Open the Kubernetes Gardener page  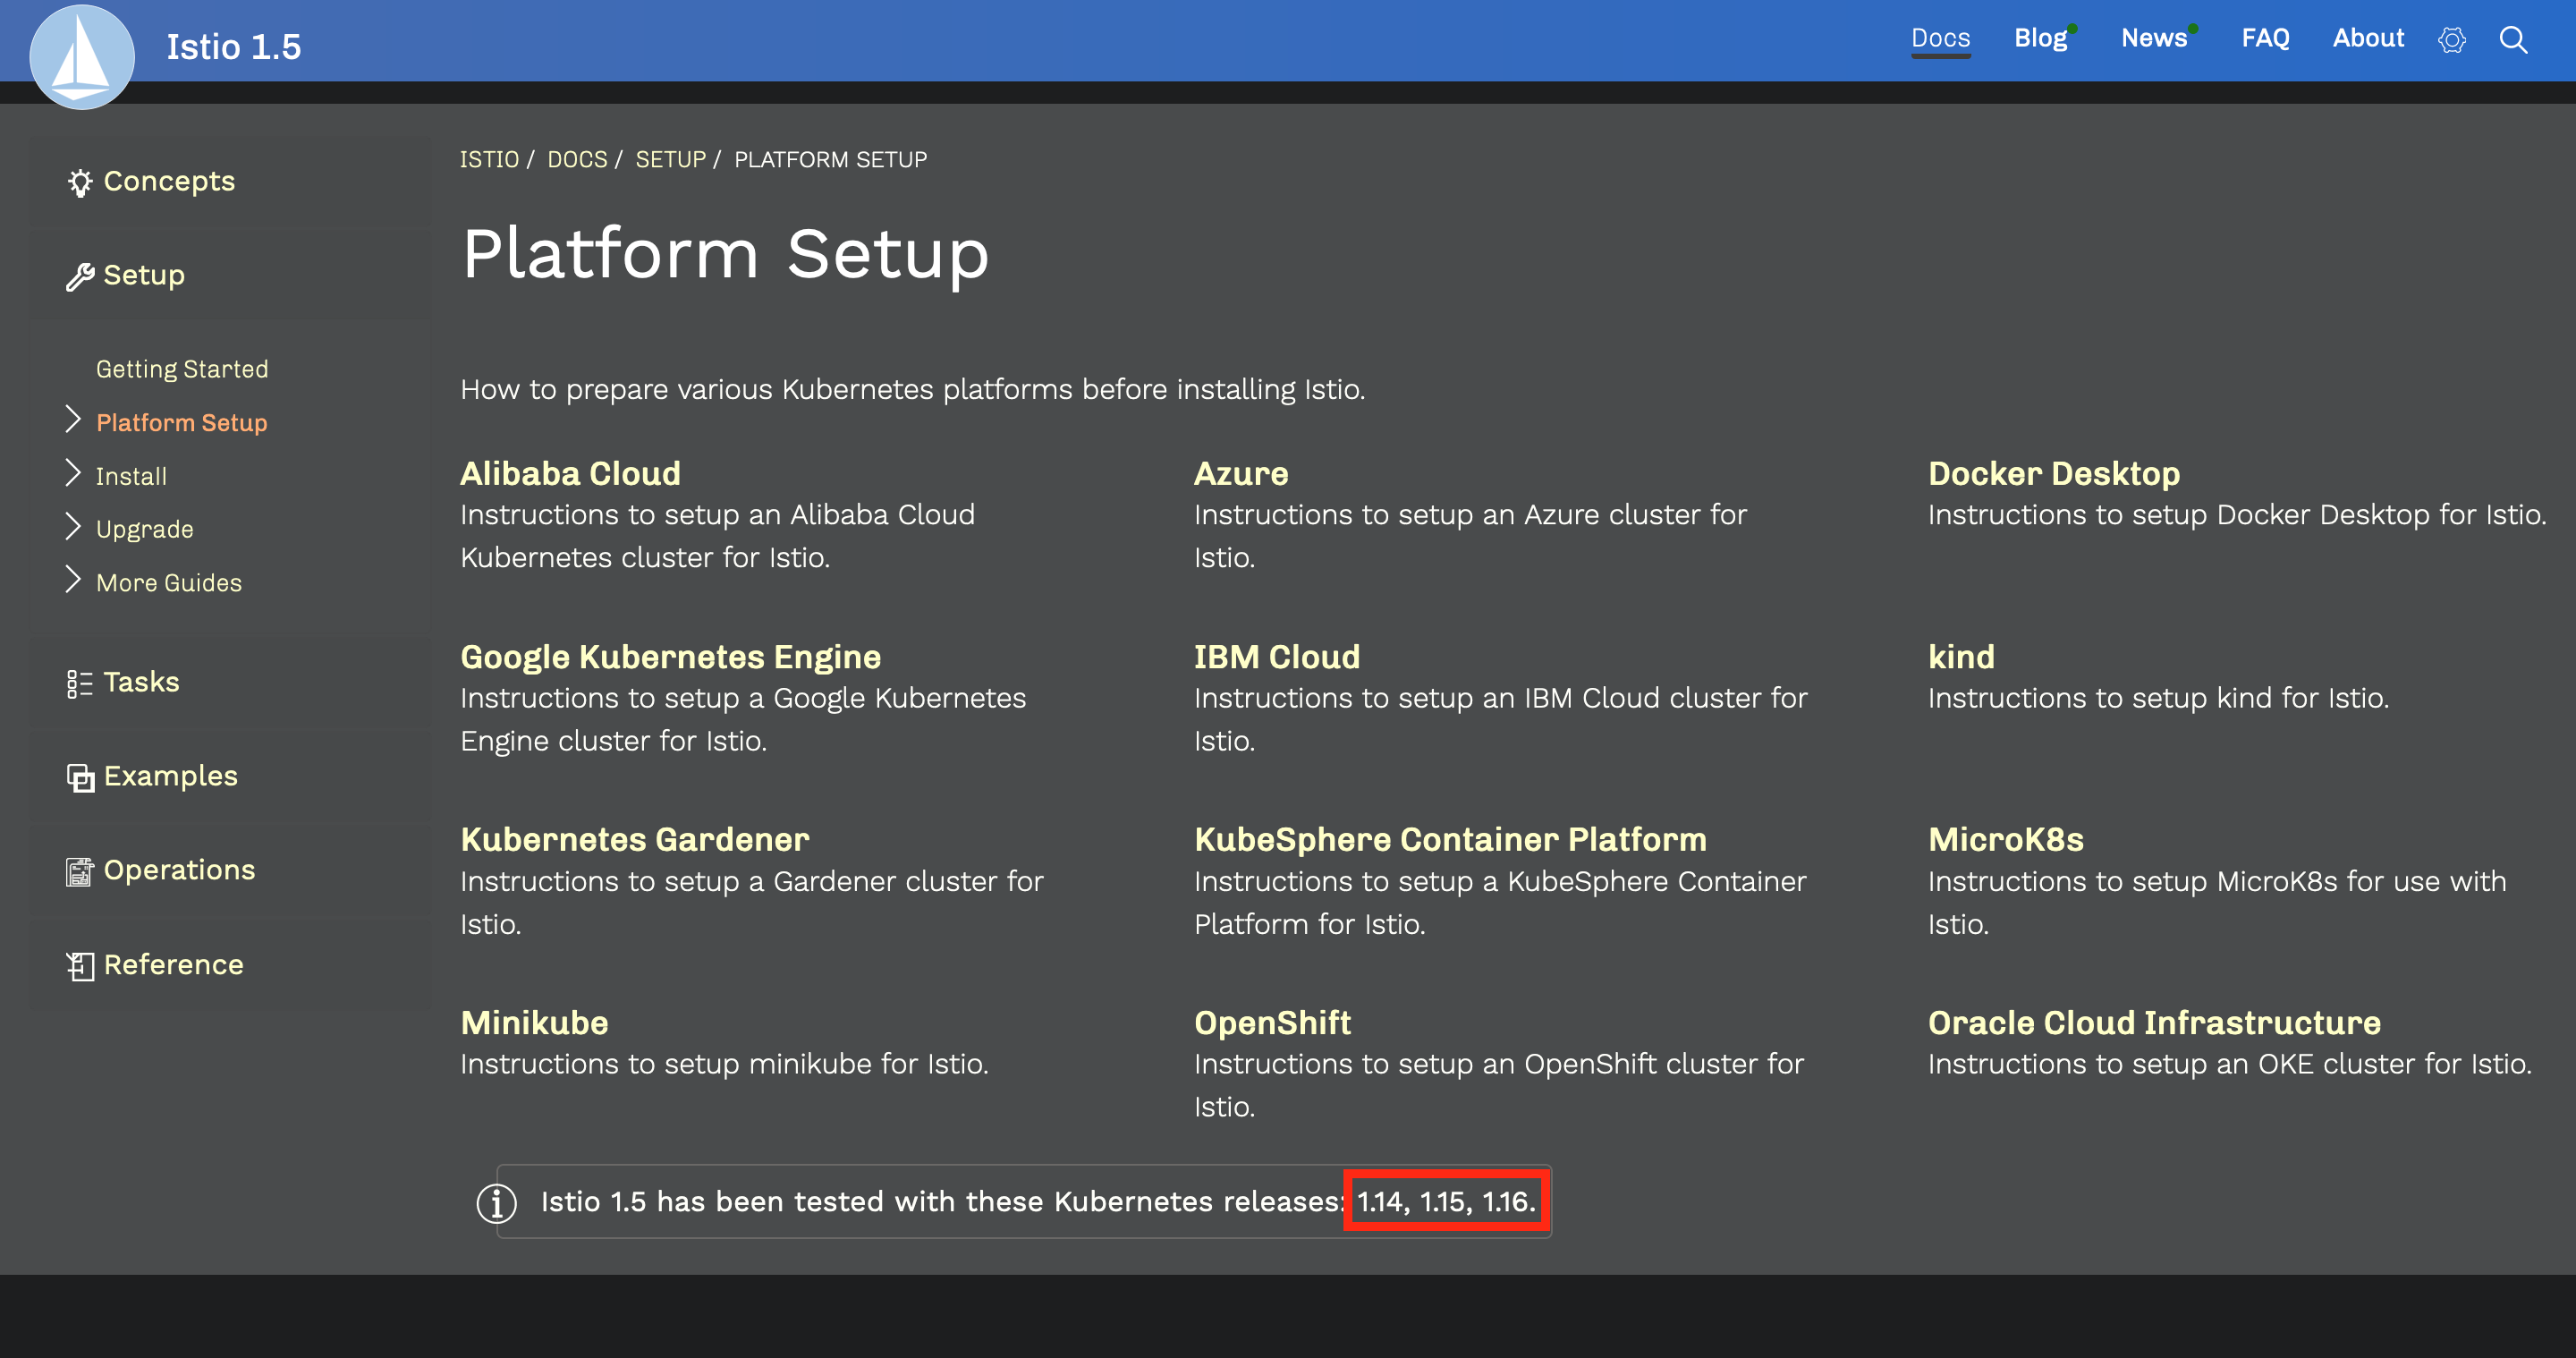[x=635, y=840]
